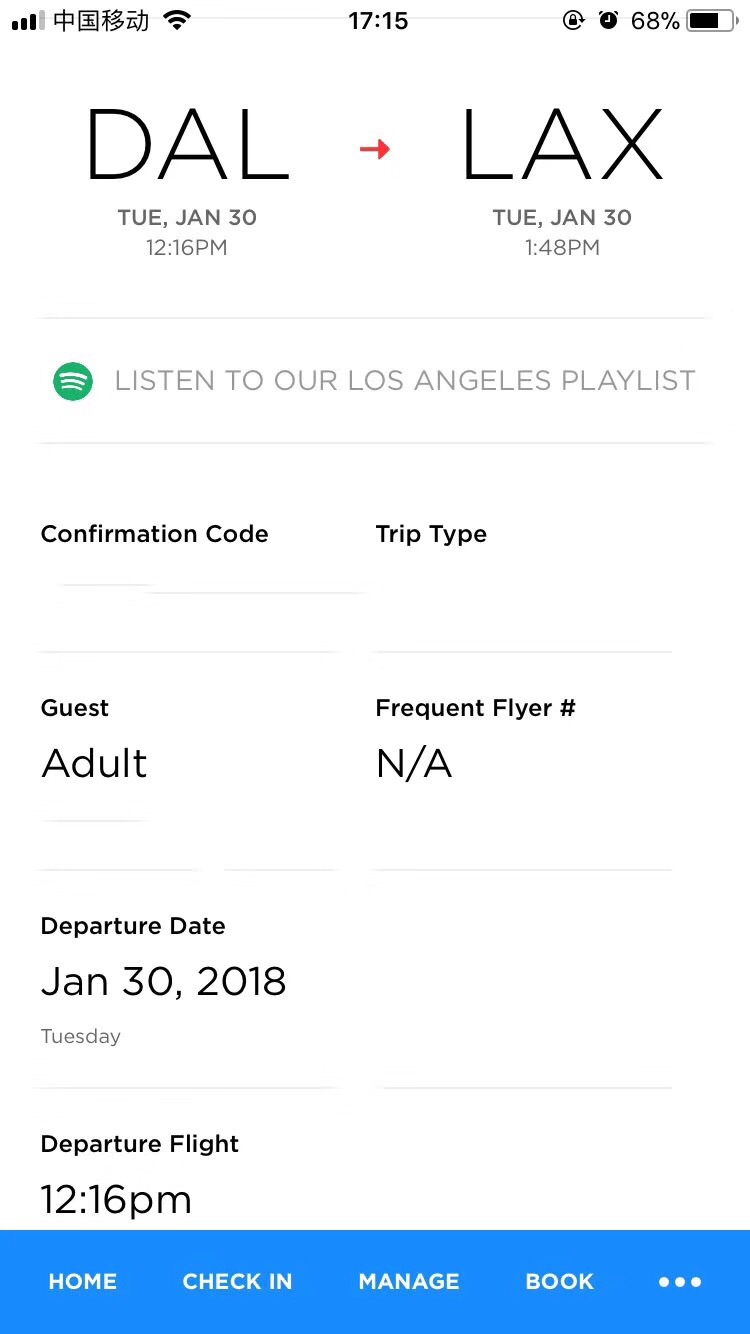The width and height of the screenshot is (750, 1334).
Task: Tap the battery icon in status bar
Action: point(710,20)
